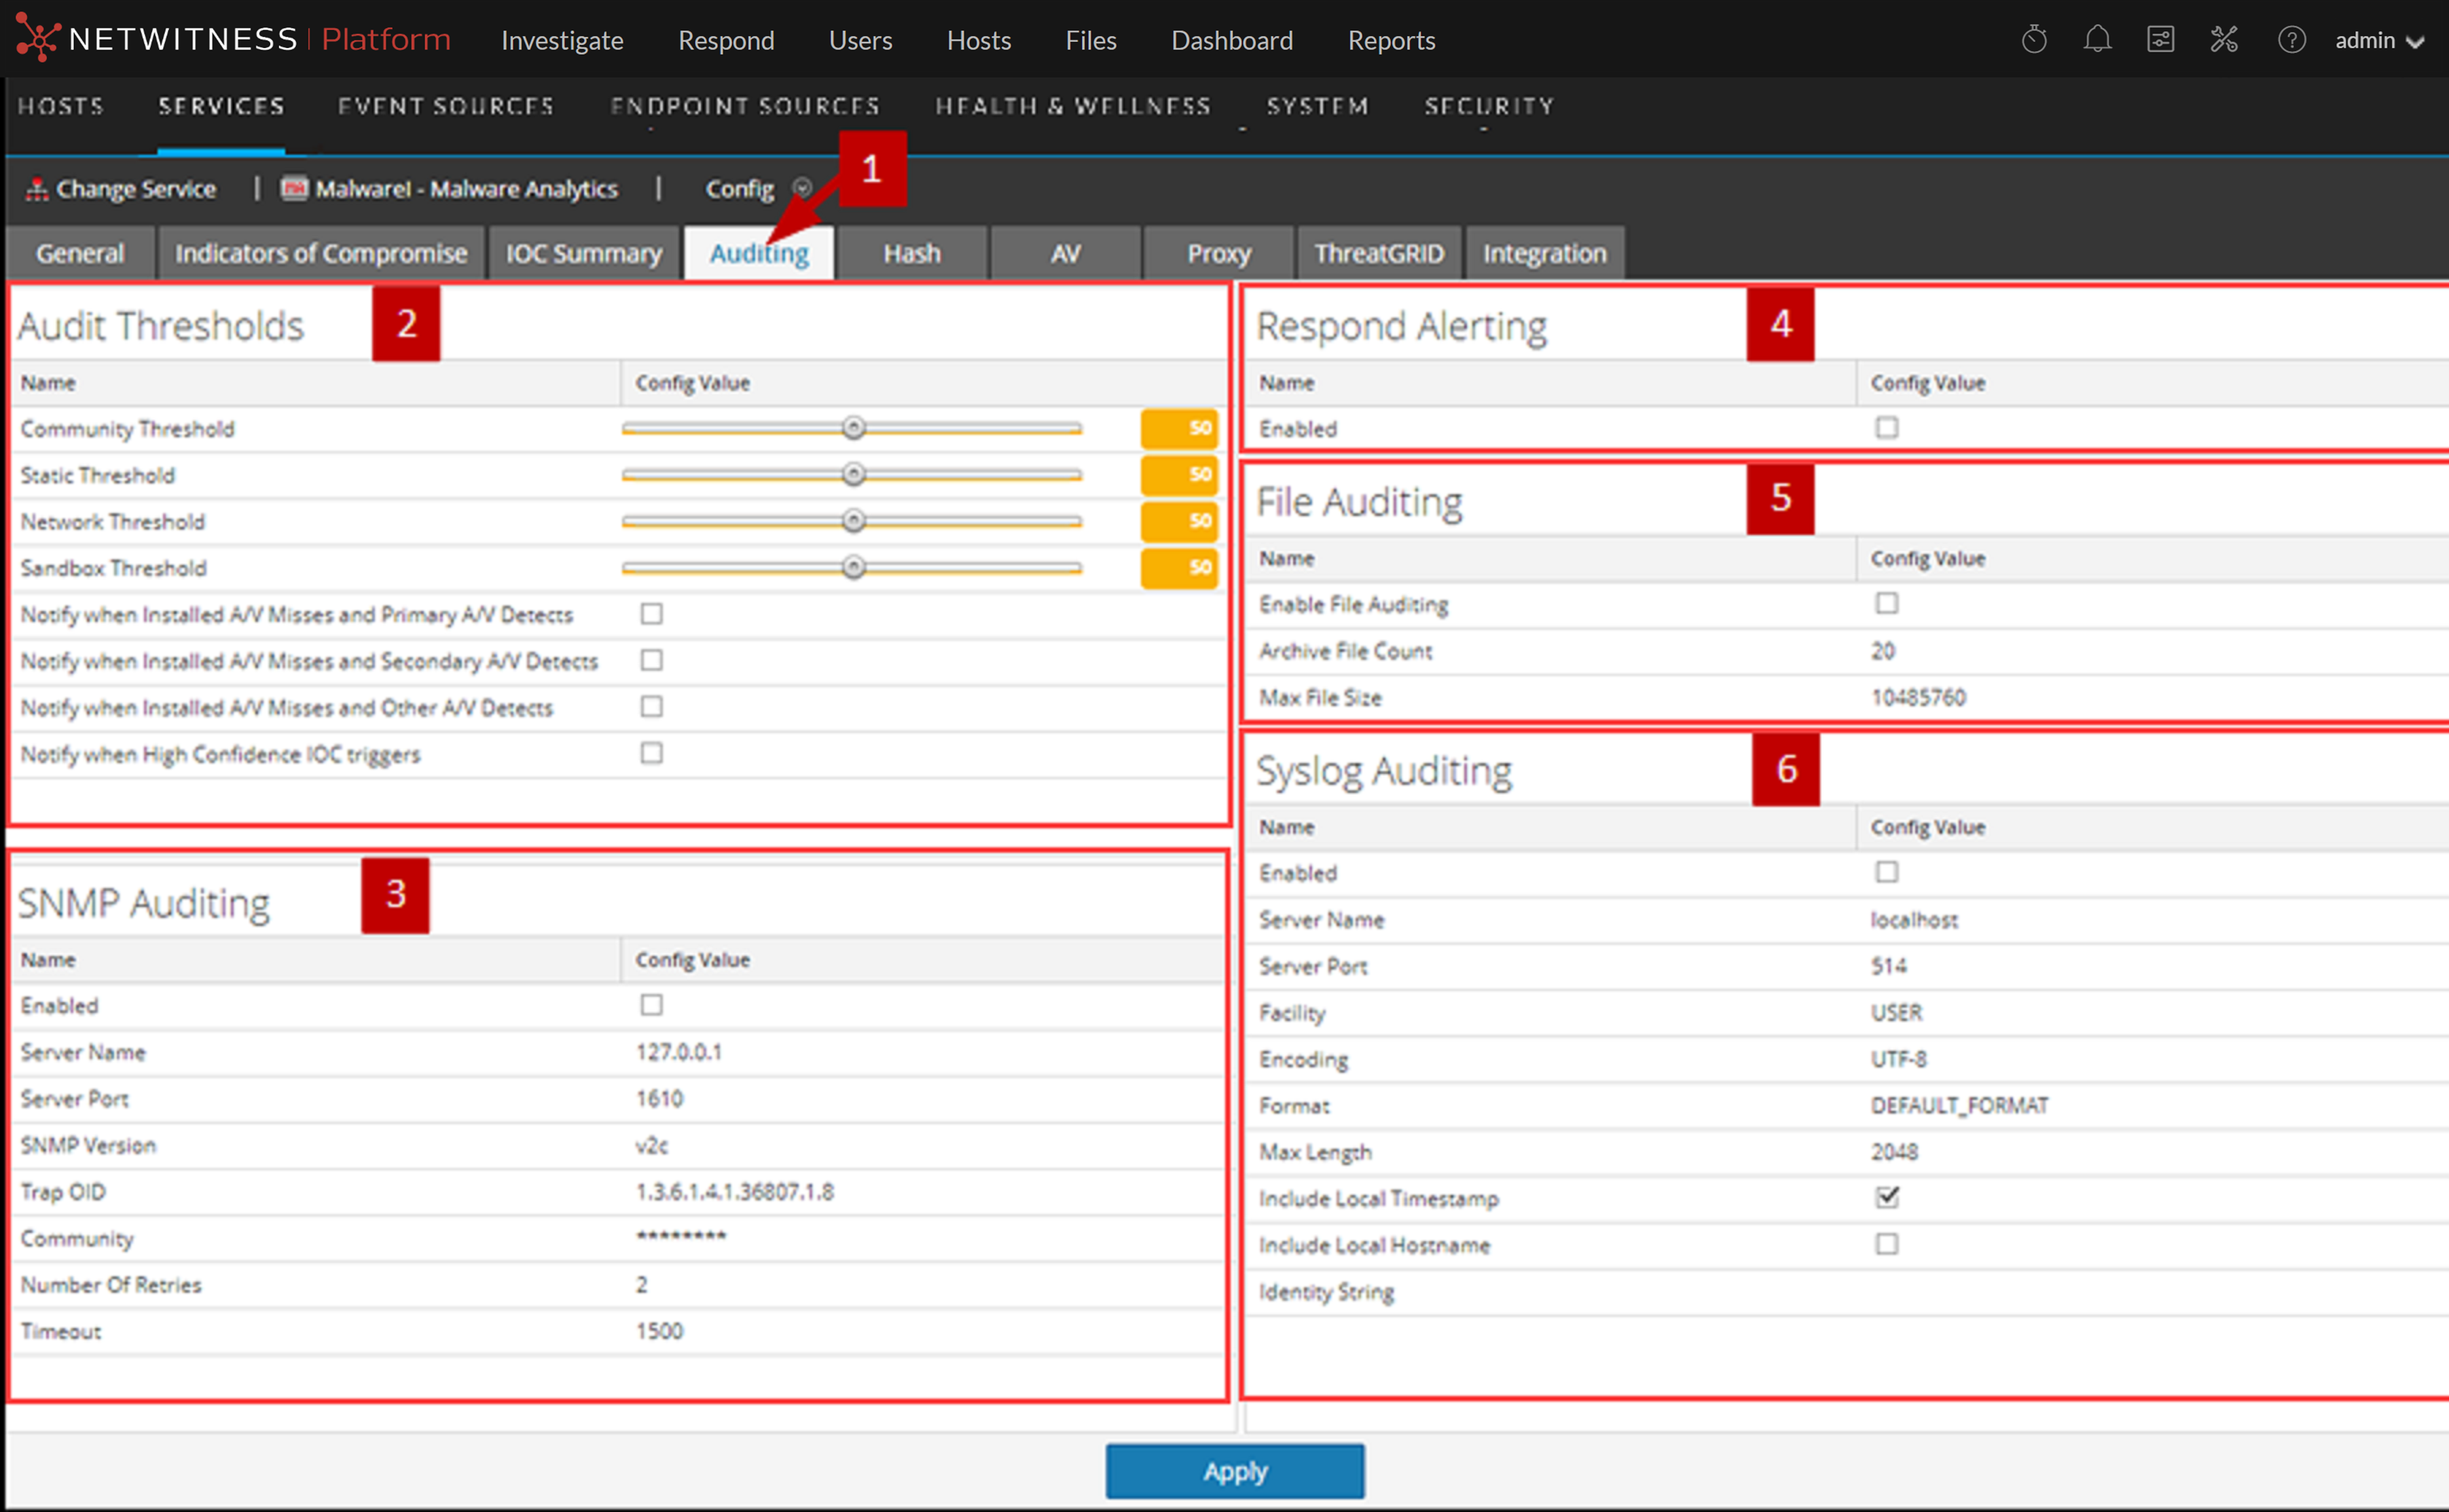Click the Syslog Facility USER value
The image size is (2449, 1512).
[1896, 1012]
